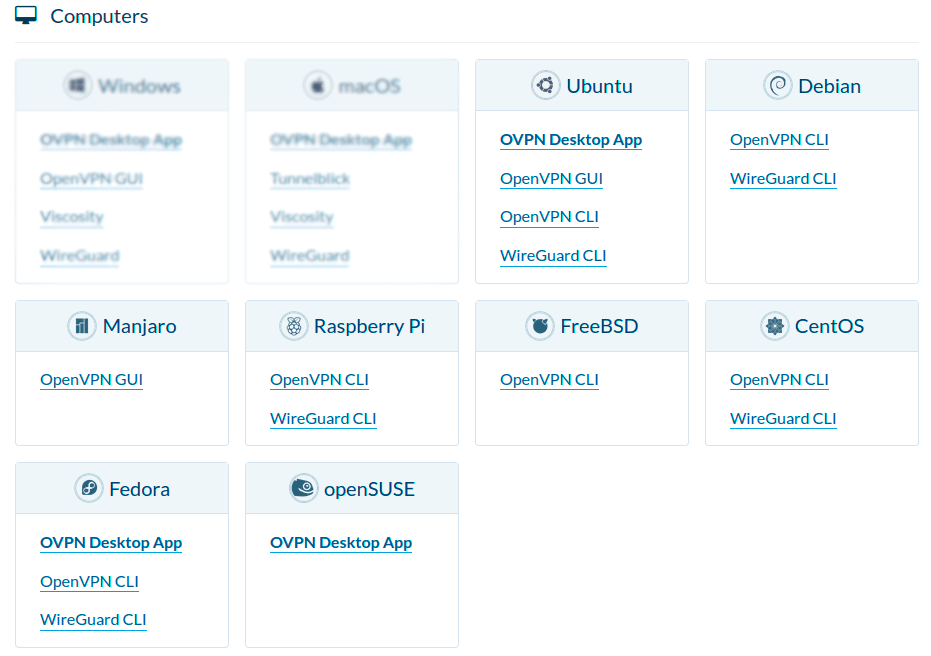
Task: Click the Raspberry Pi heading text
Action: click(x=369, y=327)
